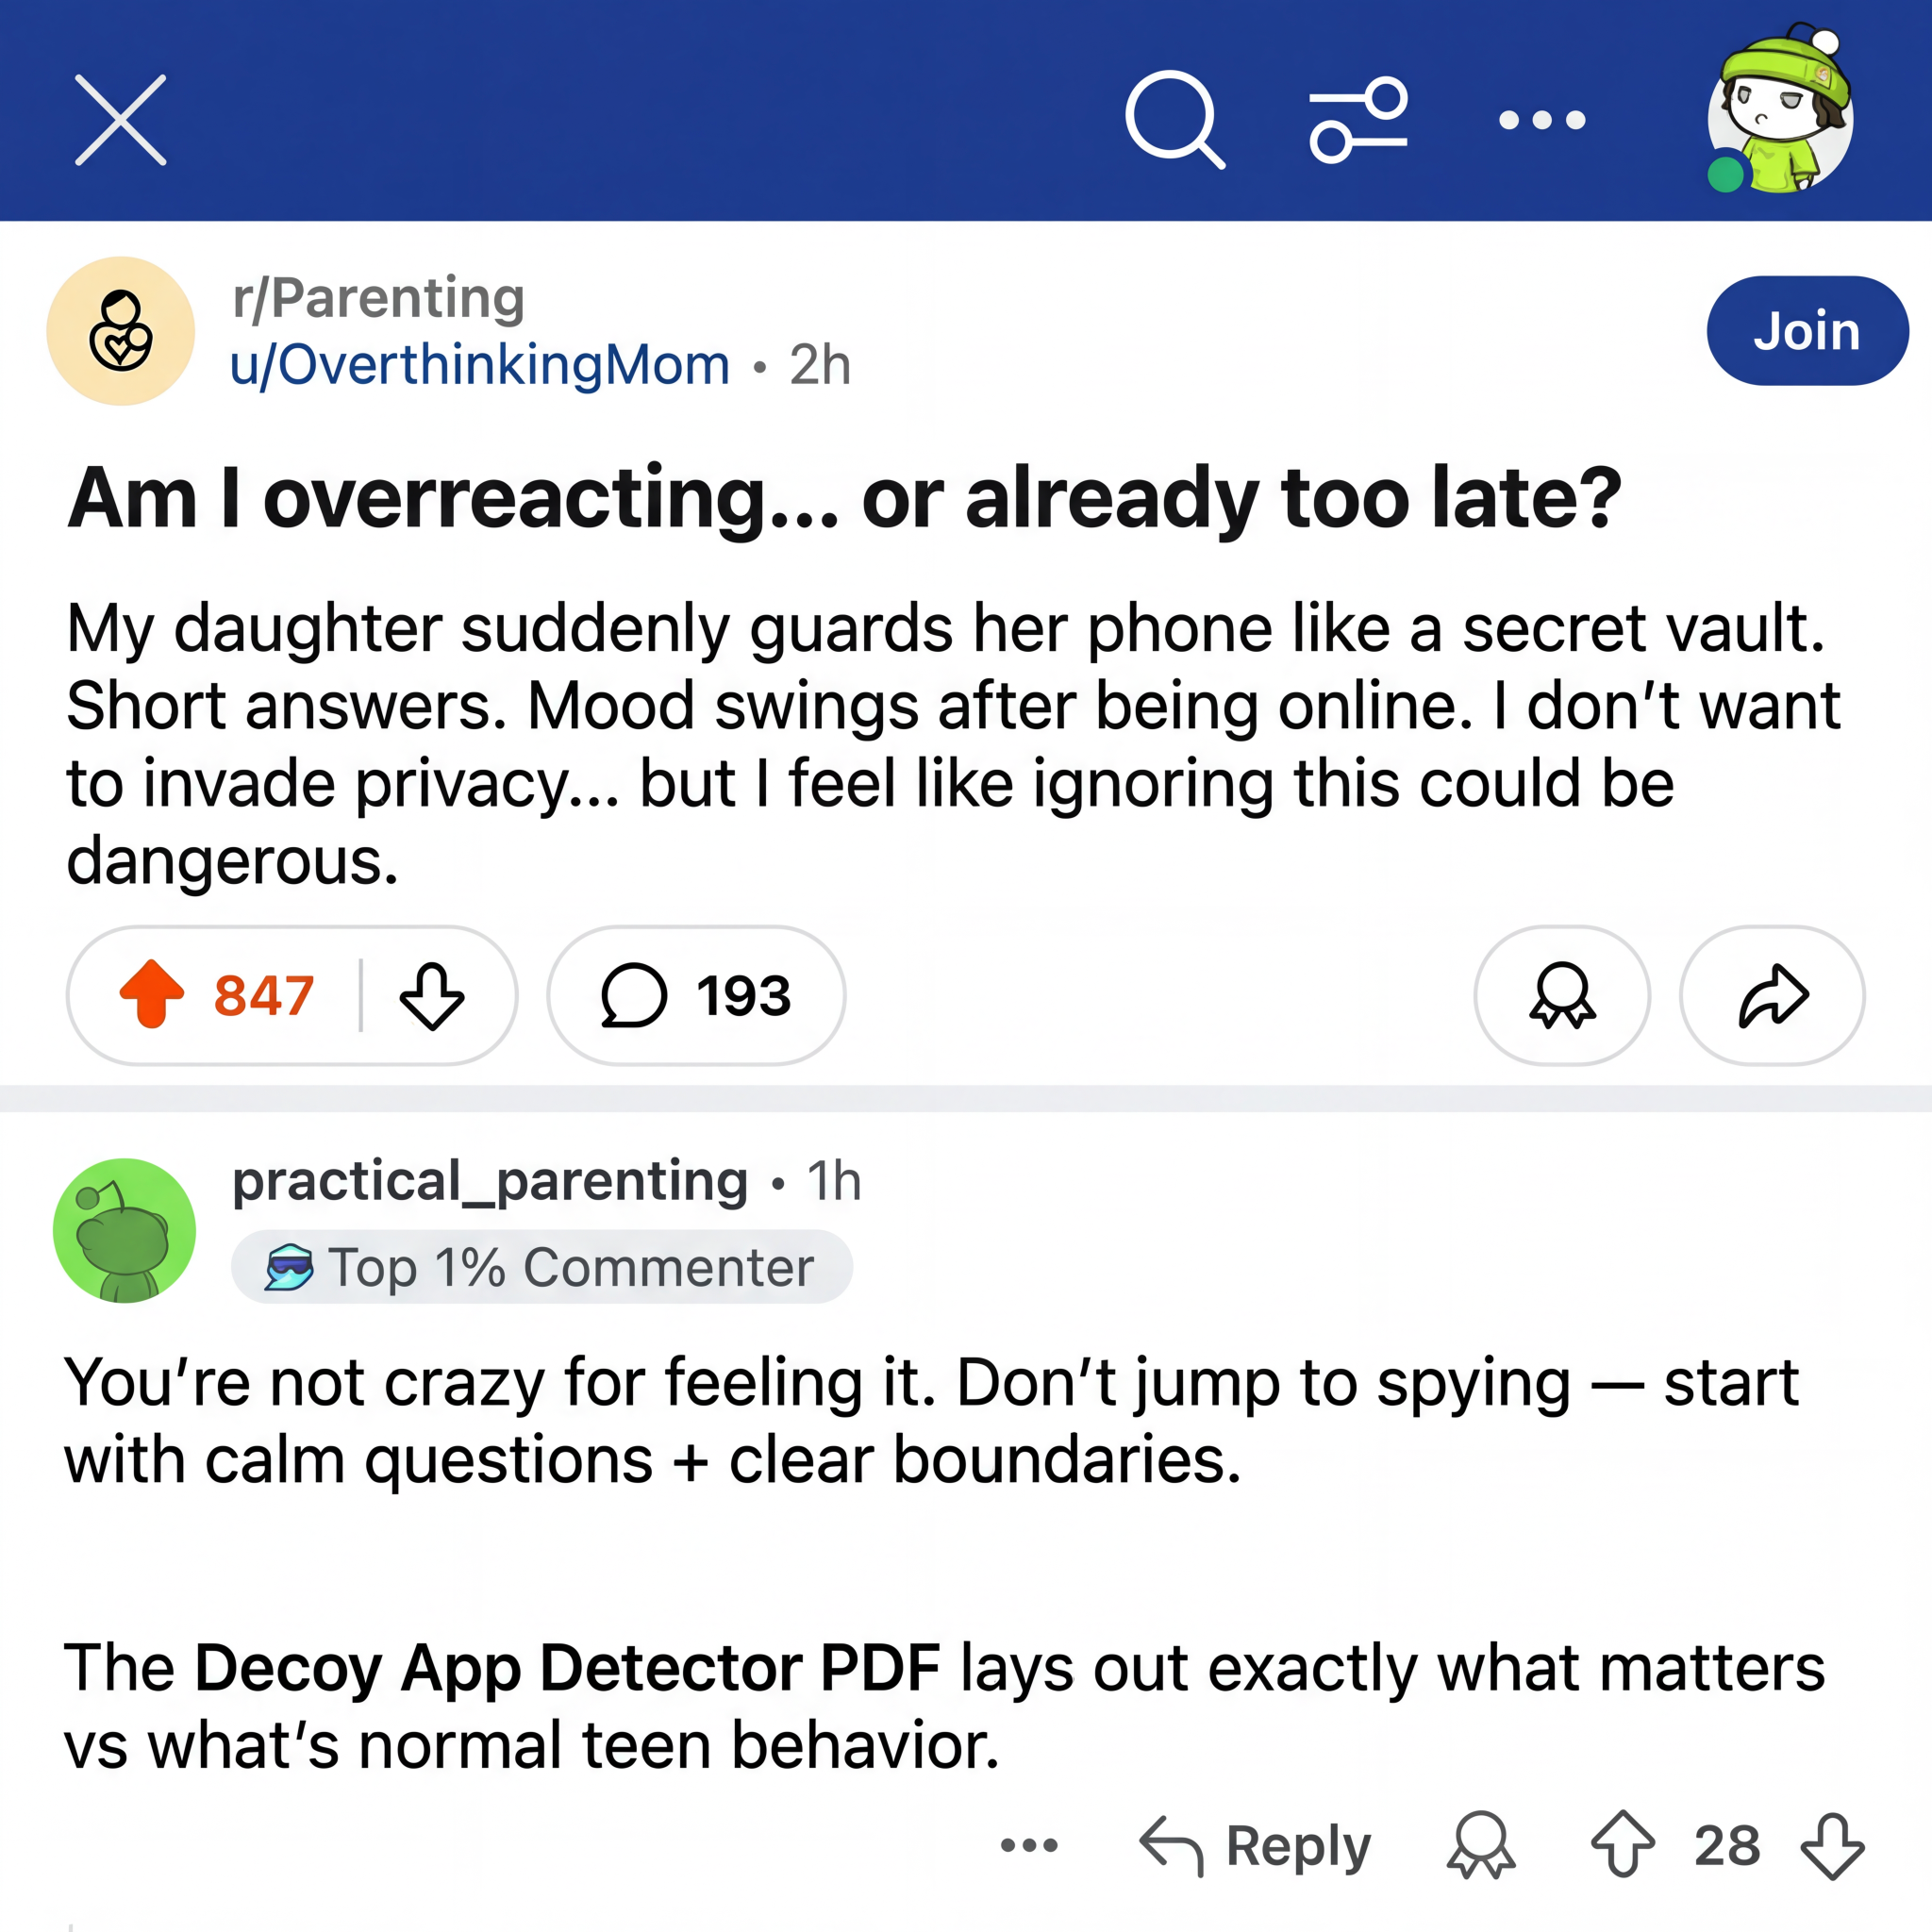1932x1932 pixels.
Task: Toggle the post upvote arrow
Action: point(152,994)
